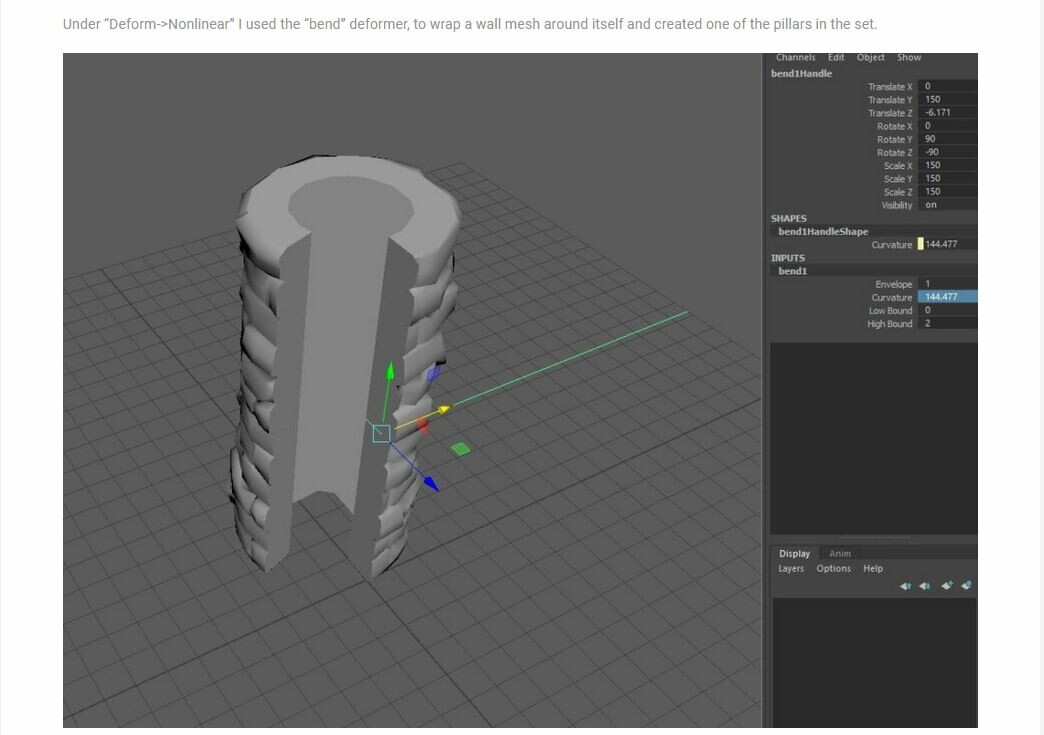Screen dimensions: 1044x735
Task: Click the INPUTS section header
Action: coord(788,258)
